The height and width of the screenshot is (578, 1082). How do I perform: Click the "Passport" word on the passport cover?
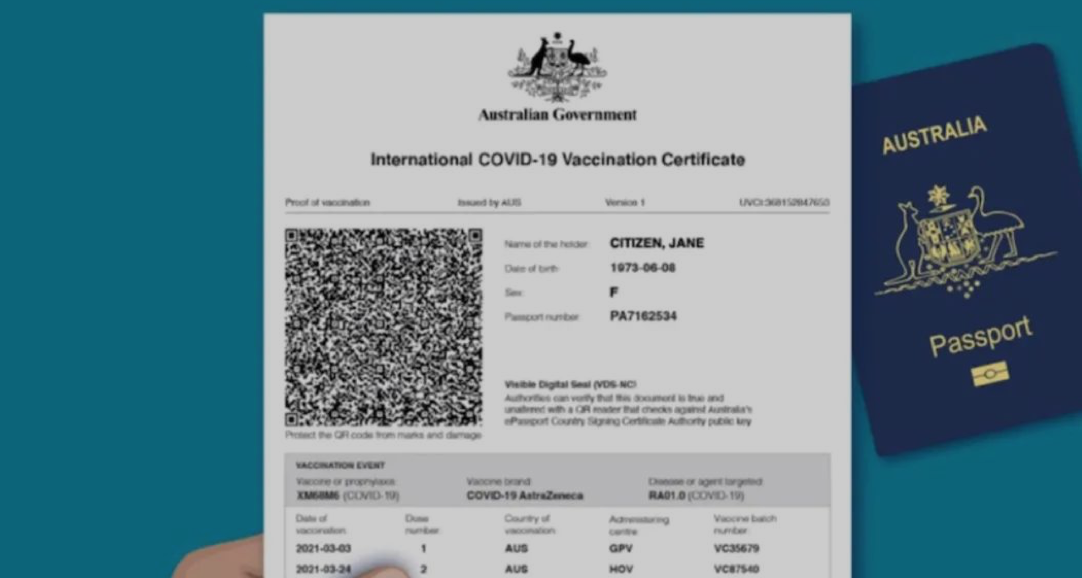click(x=981, y=336)
